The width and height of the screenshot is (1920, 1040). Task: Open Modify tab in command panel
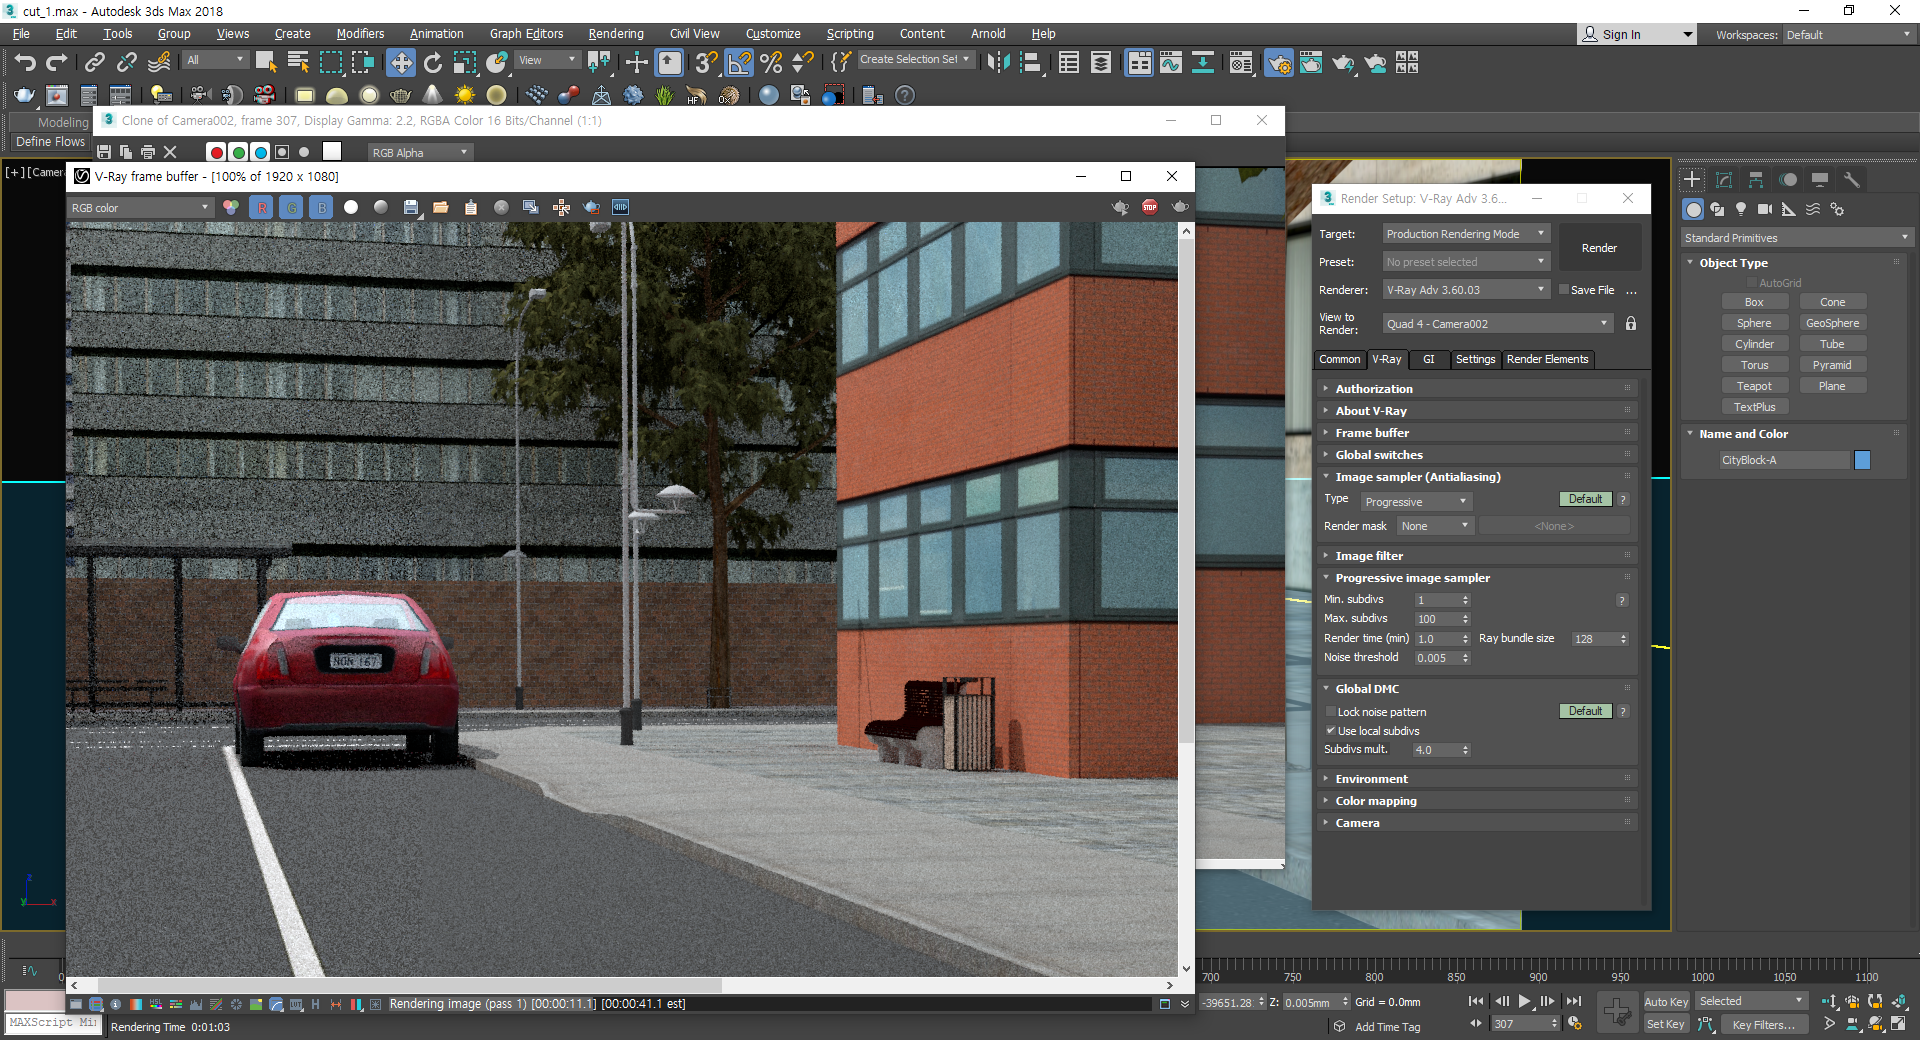pos(1724,180)
